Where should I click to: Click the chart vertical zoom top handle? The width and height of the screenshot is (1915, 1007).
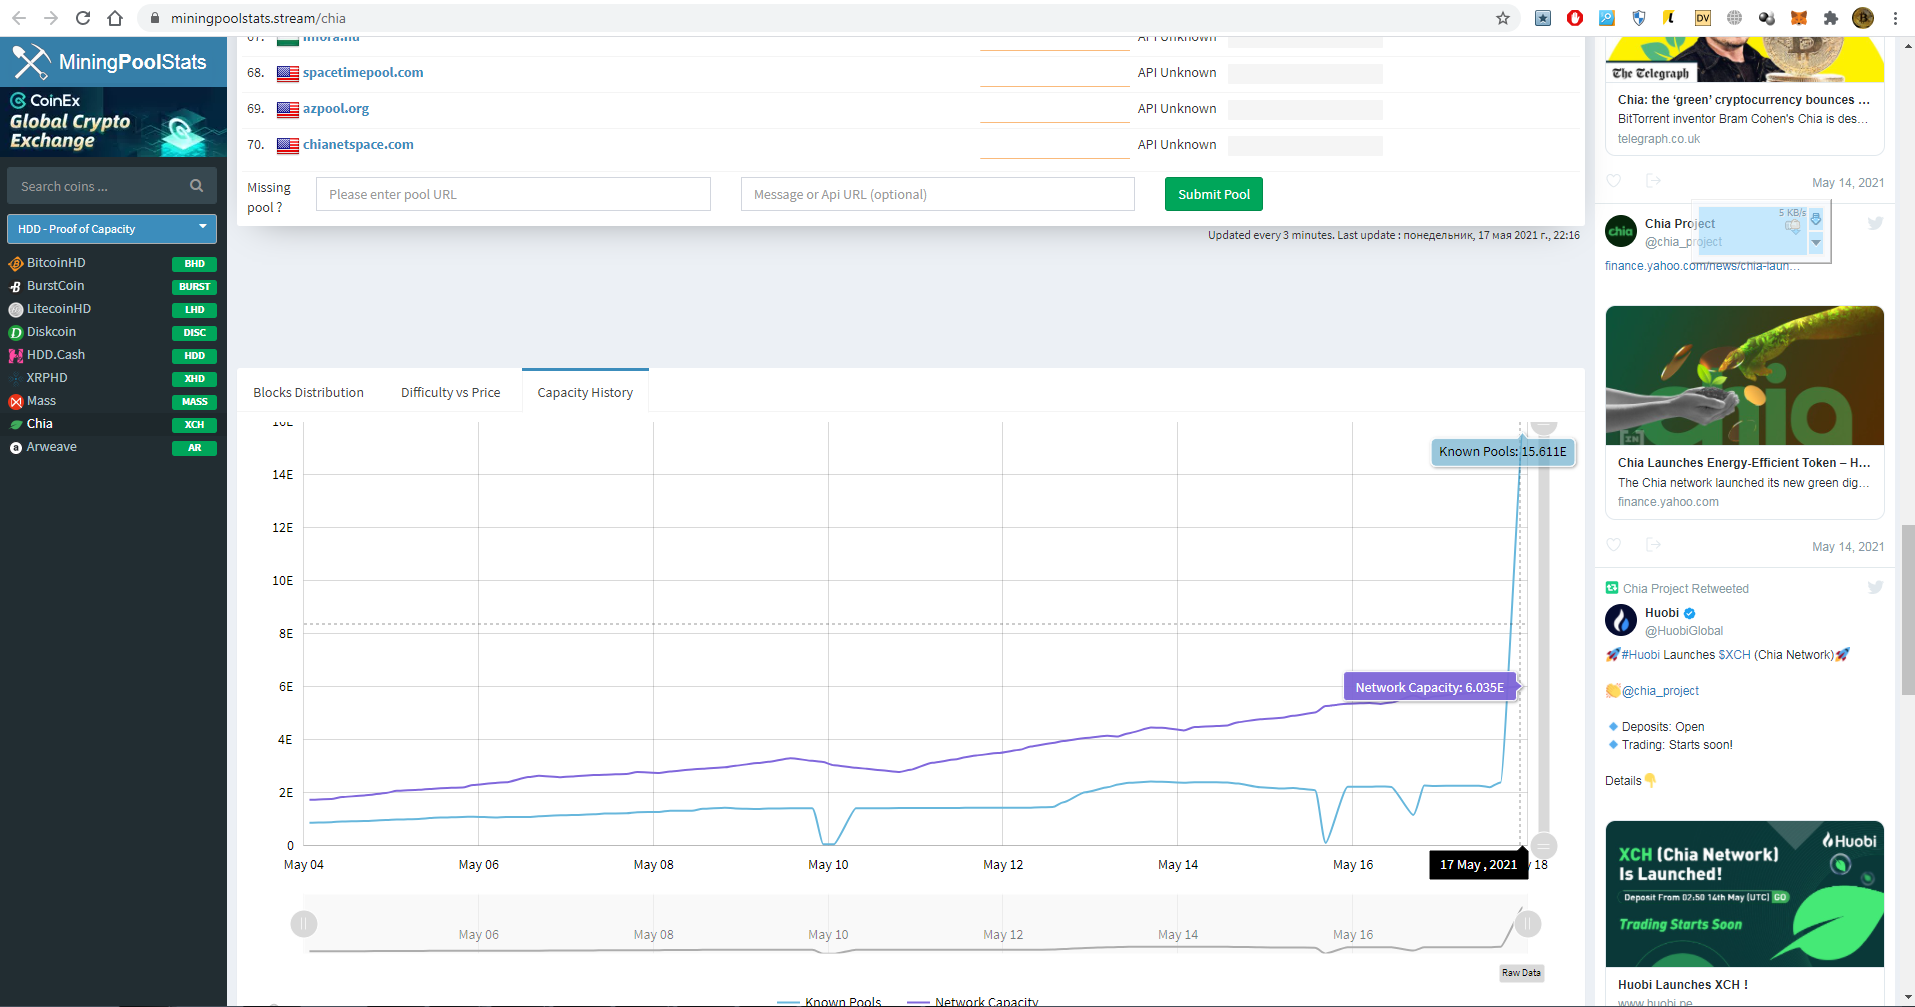coord(1544,427)
